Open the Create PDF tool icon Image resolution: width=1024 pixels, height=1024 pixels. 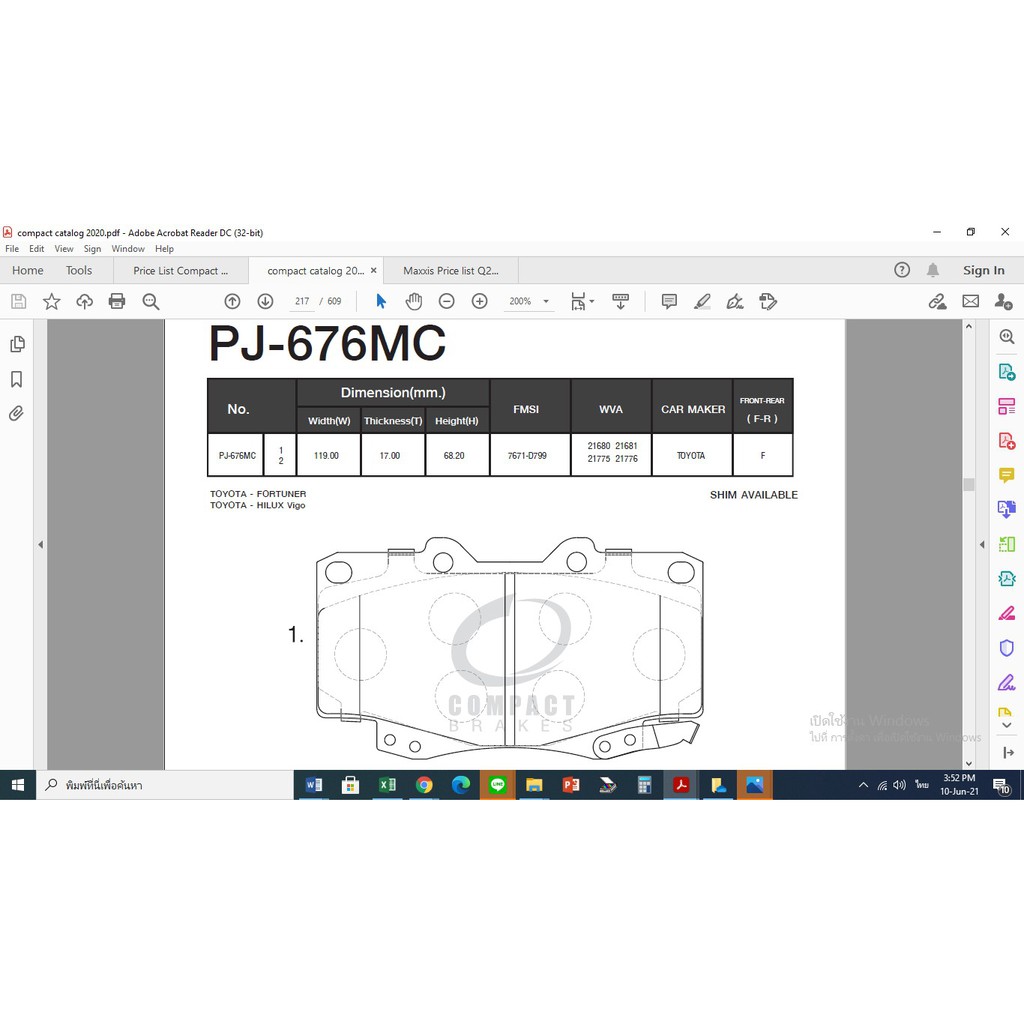click(1006, 441)
